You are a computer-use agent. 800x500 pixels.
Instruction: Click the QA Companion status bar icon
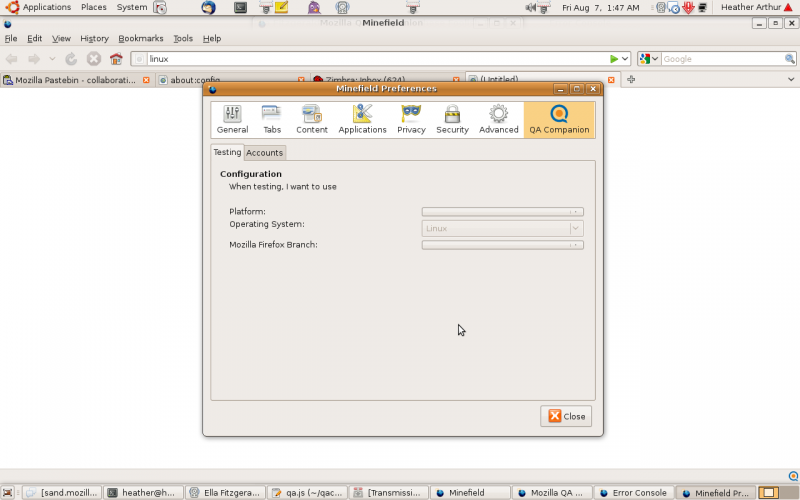click(x=793, y=476)
